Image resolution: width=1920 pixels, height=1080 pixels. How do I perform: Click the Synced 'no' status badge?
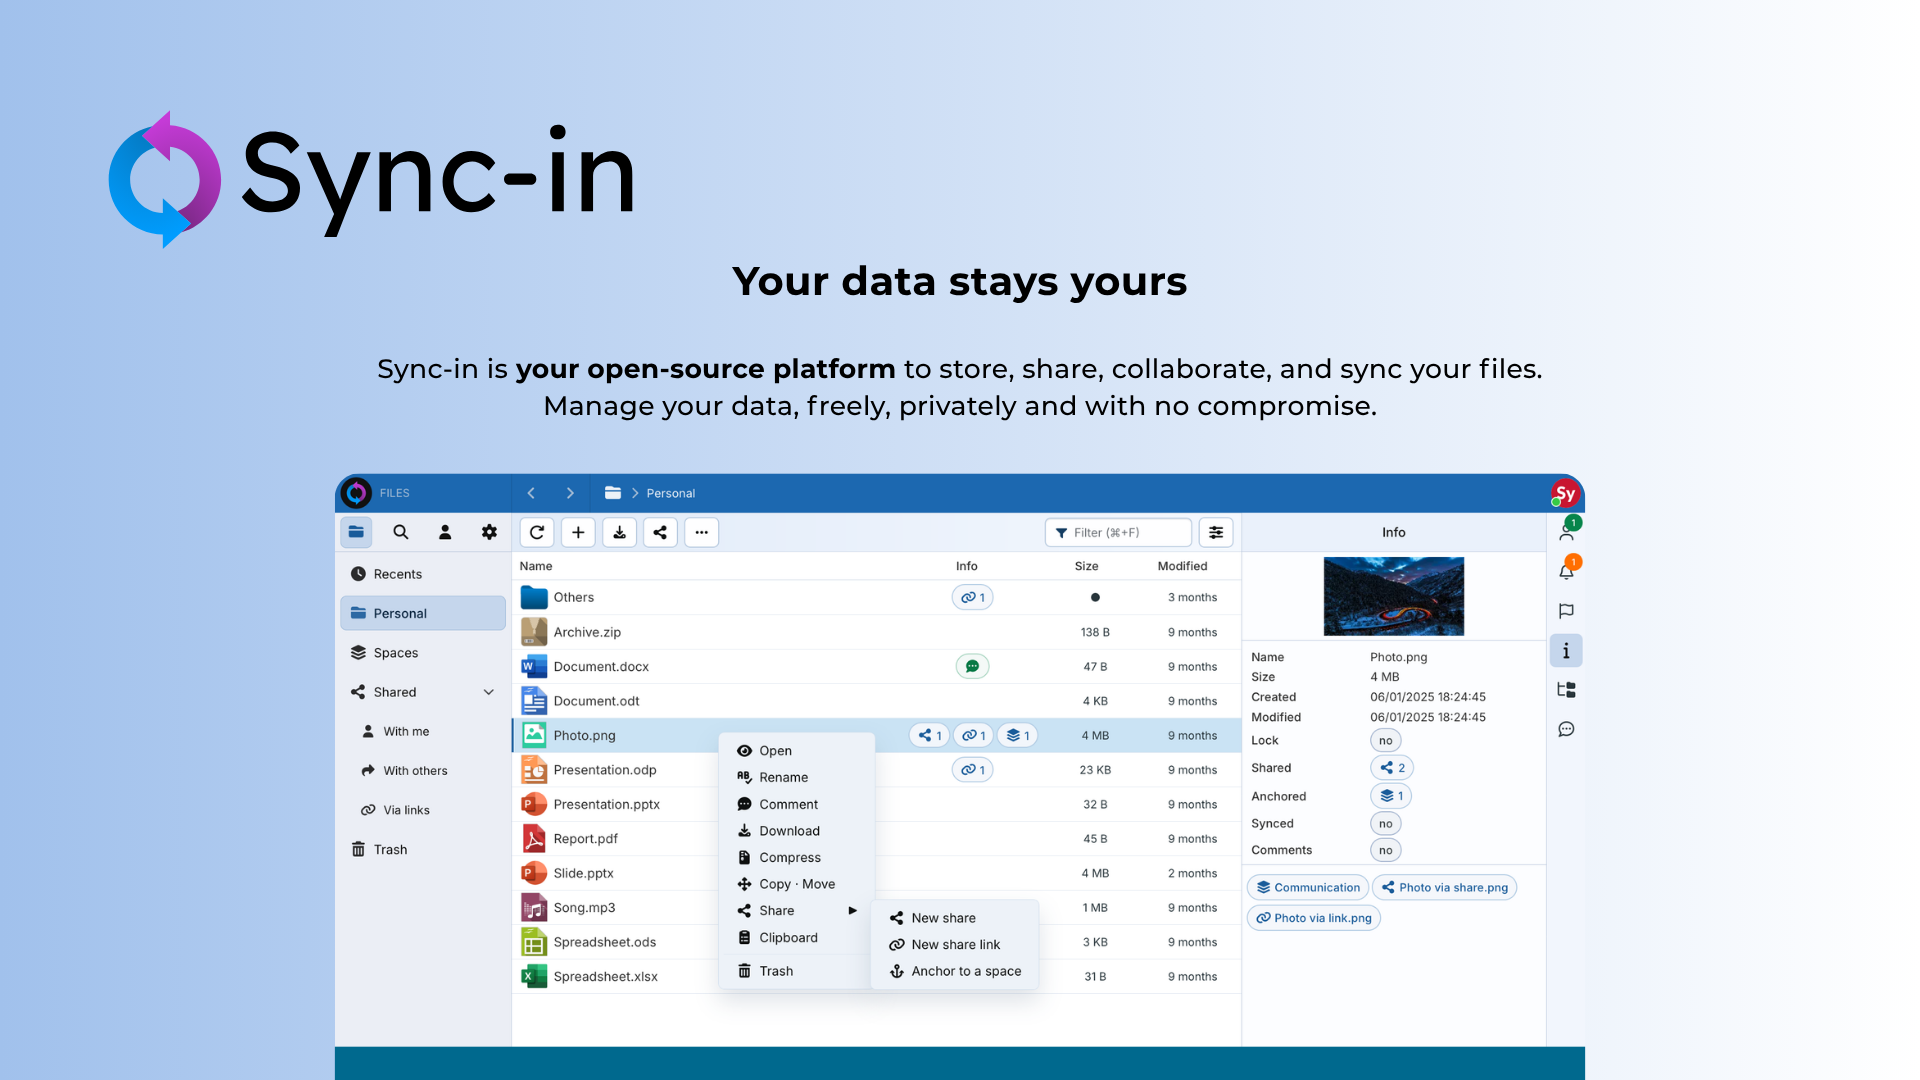click(x=1385, y=823)
